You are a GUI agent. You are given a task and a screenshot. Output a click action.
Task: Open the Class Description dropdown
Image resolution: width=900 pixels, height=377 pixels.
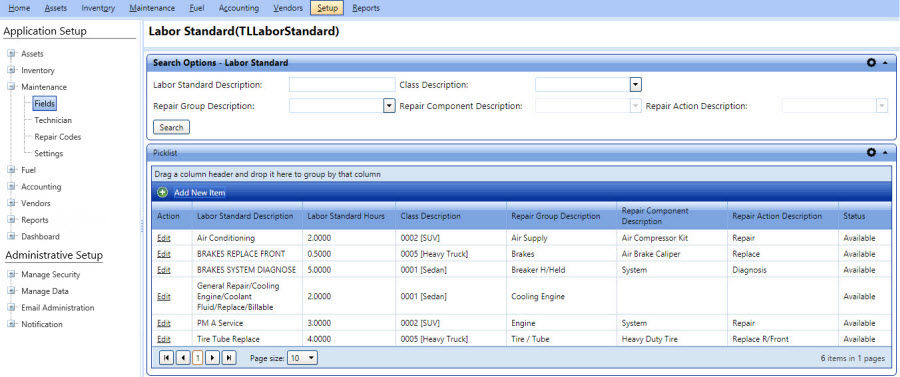635,85
